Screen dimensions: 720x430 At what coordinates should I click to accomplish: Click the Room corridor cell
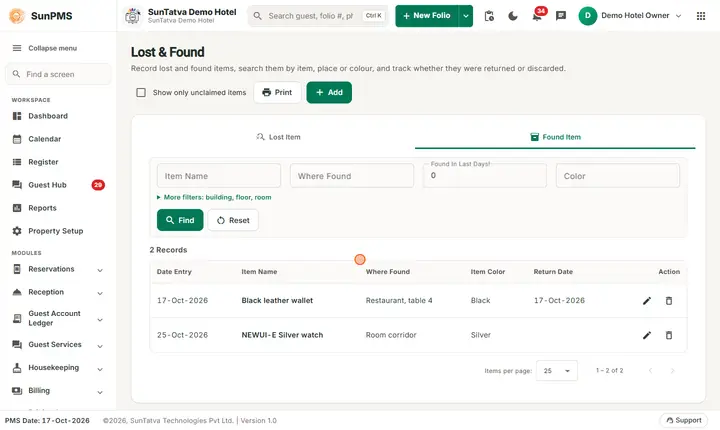[391, 335]
